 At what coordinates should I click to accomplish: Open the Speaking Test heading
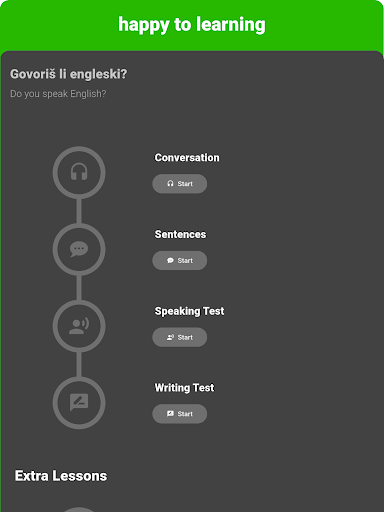coord(189,311)
